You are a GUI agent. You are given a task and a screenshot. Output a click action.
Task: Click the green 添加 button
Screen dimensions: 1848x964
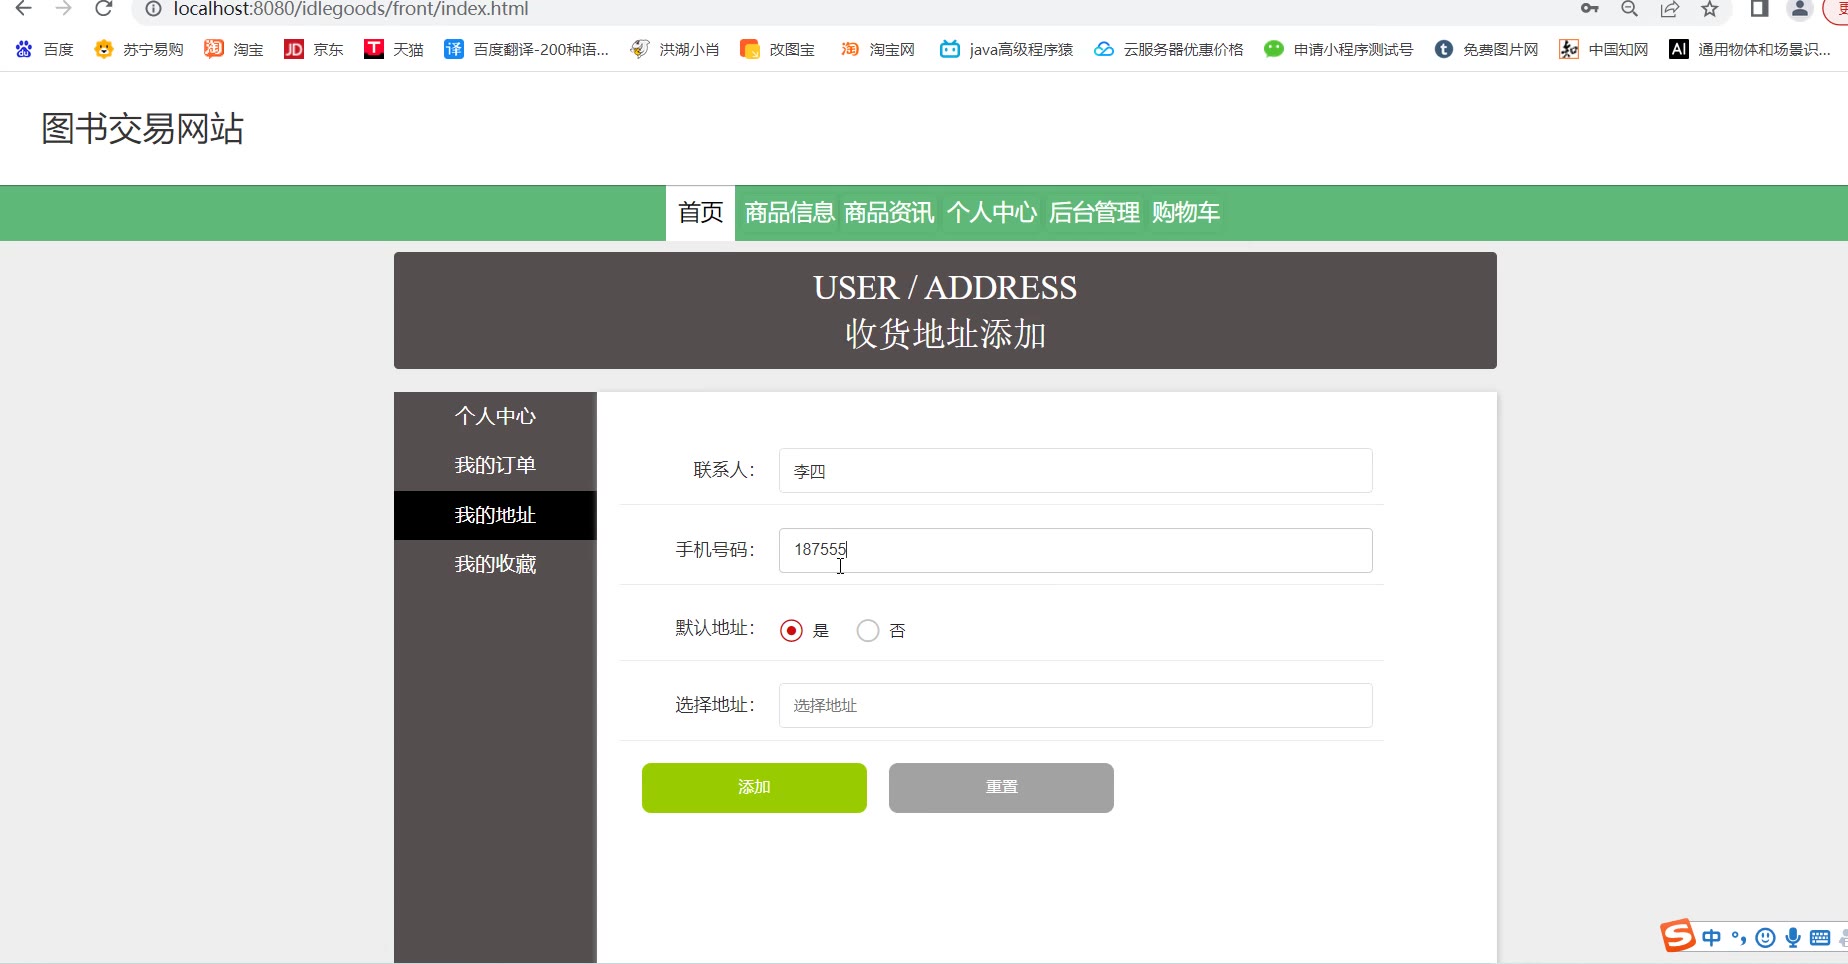[754, 788]
